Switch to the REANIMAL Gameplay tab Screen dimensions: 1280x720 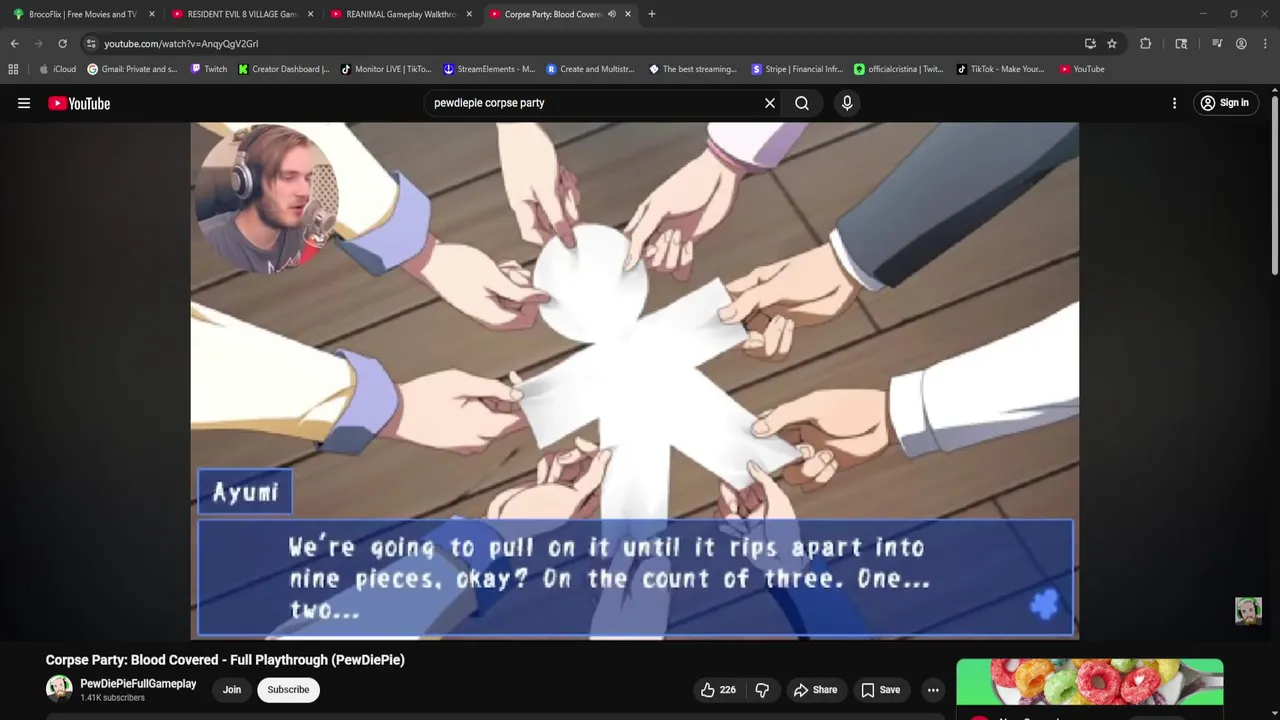click(400, 14)
